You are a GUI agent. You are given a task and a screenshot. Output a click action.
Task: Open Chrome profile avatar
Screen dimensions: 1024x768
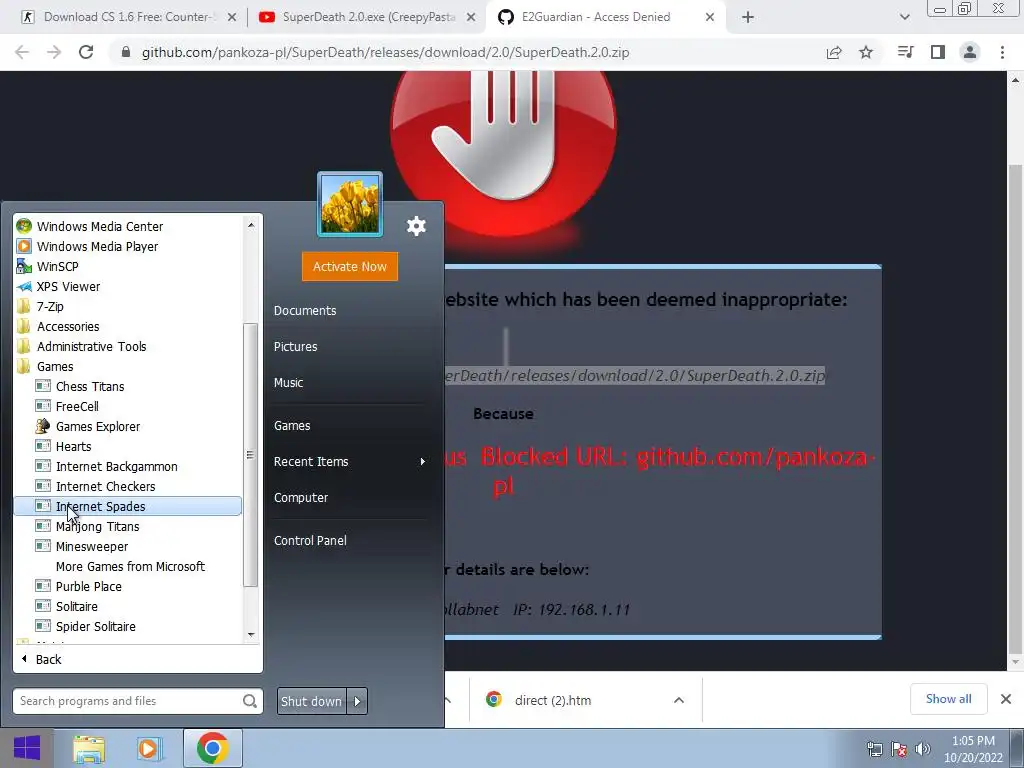970,52
